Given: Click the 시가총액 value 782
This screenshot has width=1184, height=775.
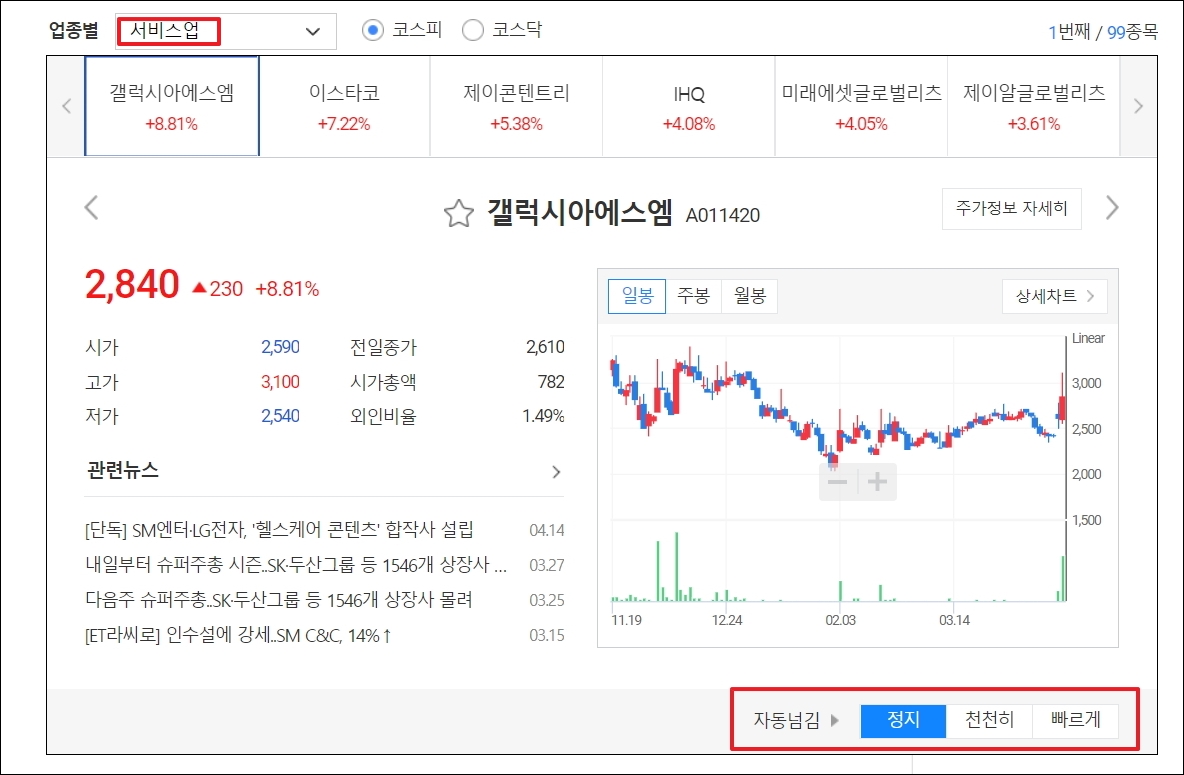Looking at the screenshot, I should pyautogui.click(x=551, y=382).
